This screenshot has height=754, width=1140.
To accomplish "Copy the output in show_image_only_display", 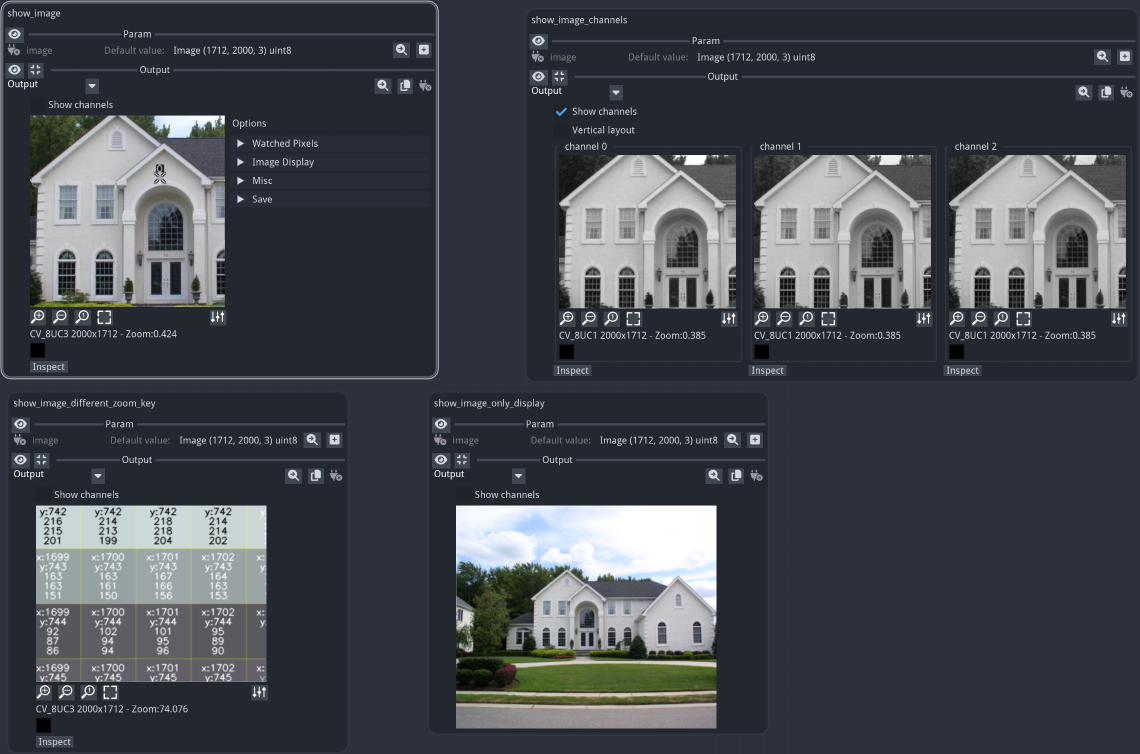I will 736,476.
